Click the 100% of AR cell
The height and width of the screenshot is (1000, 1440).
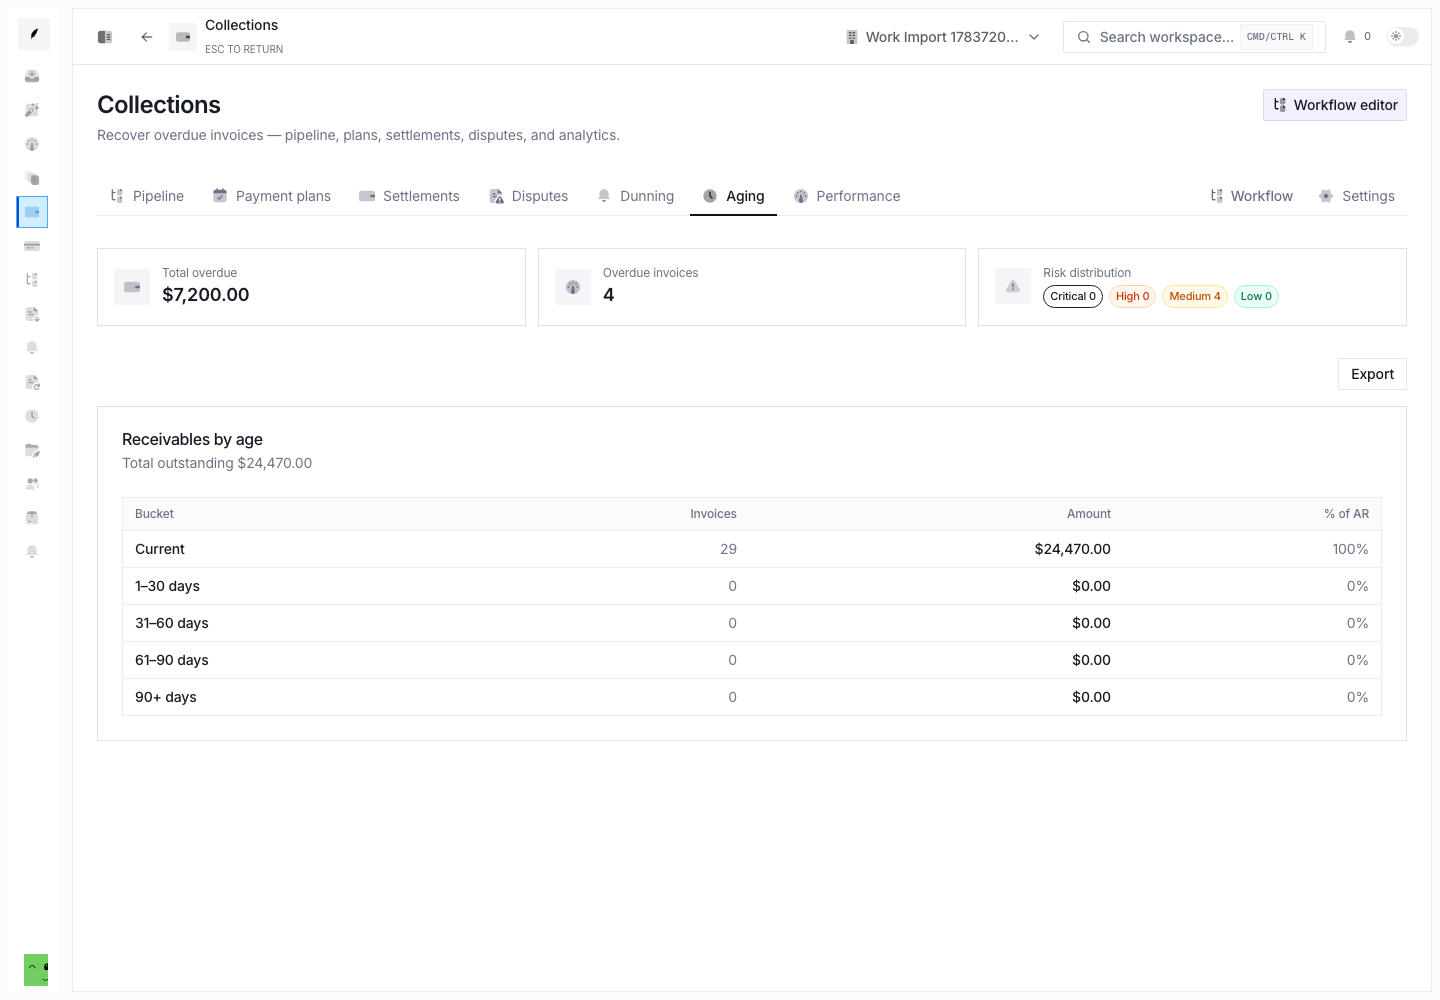[x=1350, y=549]
